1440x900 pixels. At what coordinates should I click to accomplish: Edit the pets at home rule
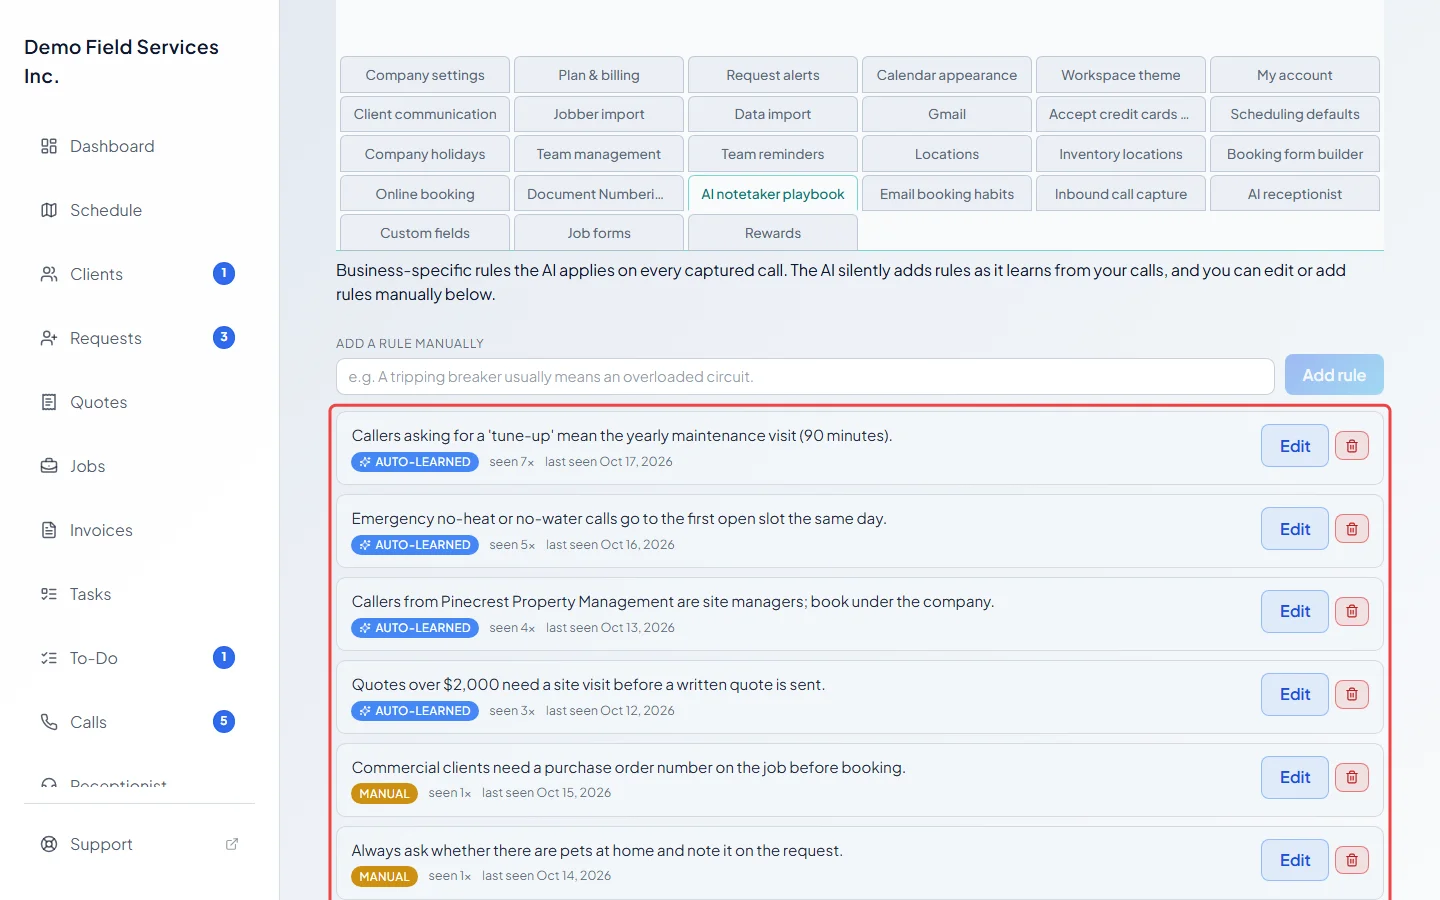coord(1295,860)
